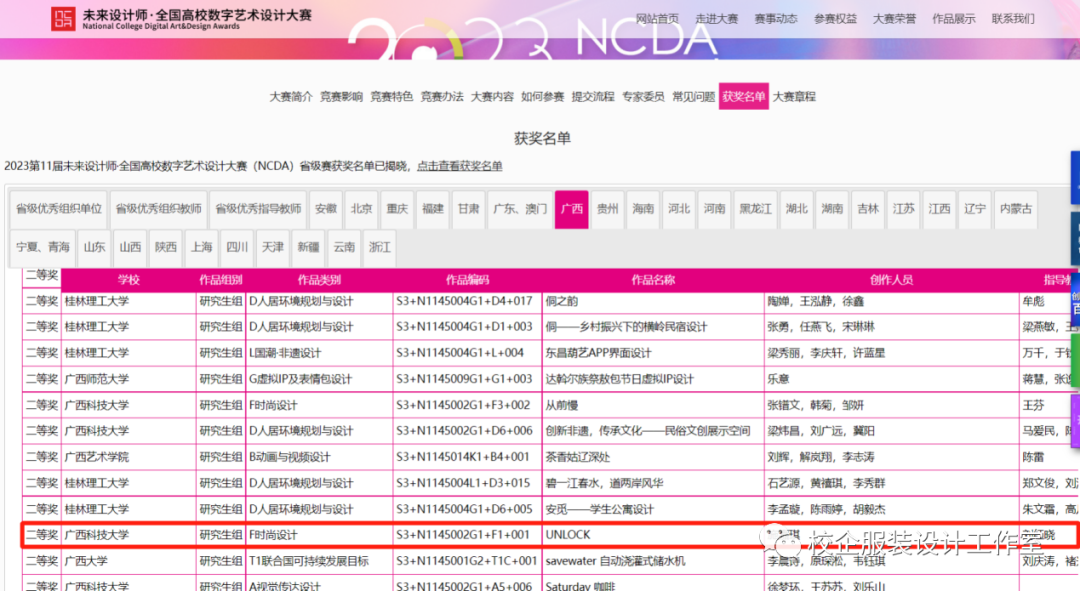Select the 重庆 province tab
This screenshot has width=1080, height=591.
pos(397,209)
